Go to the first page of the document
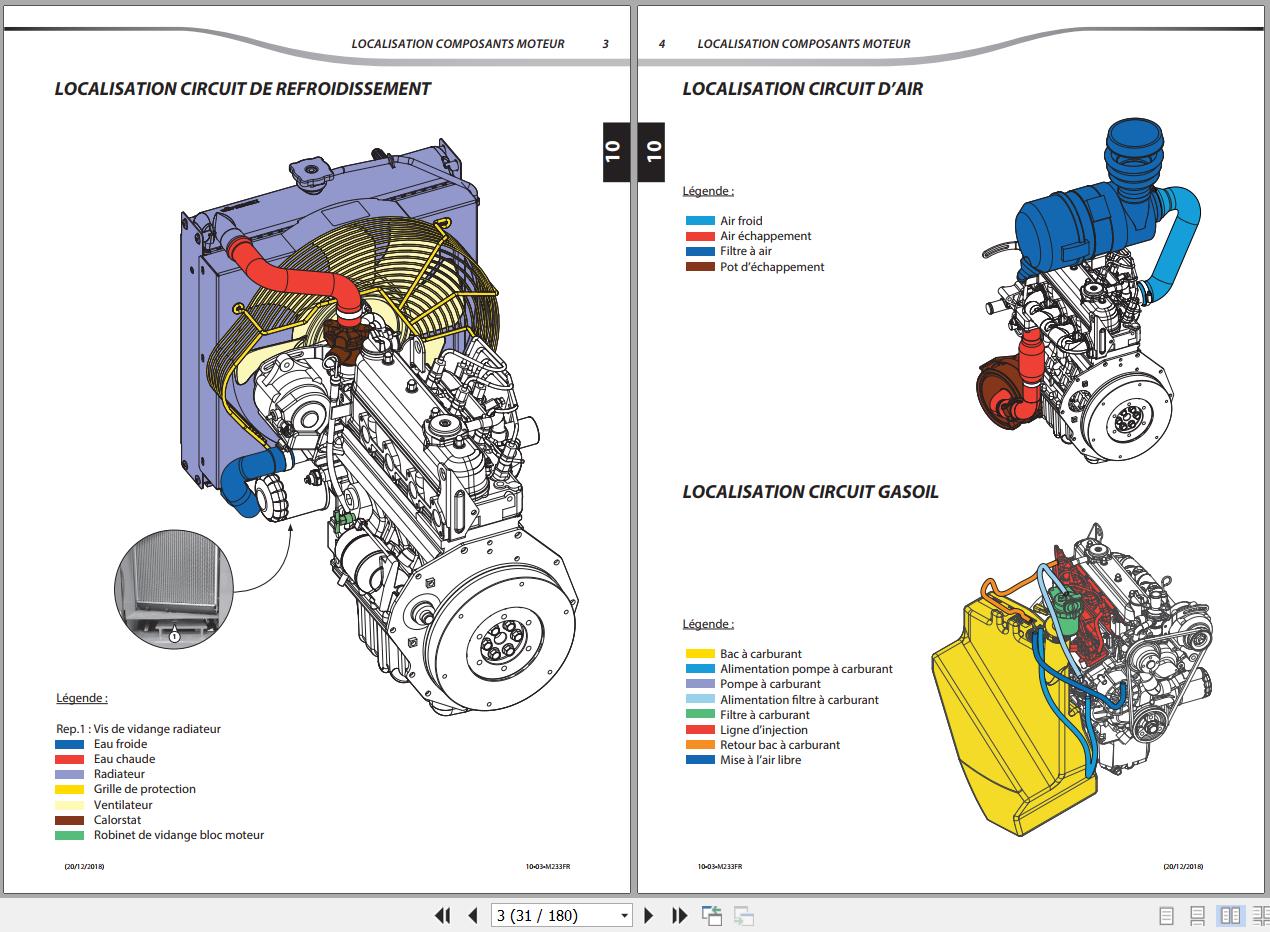 pyautogui.click(x=442, y=915)
